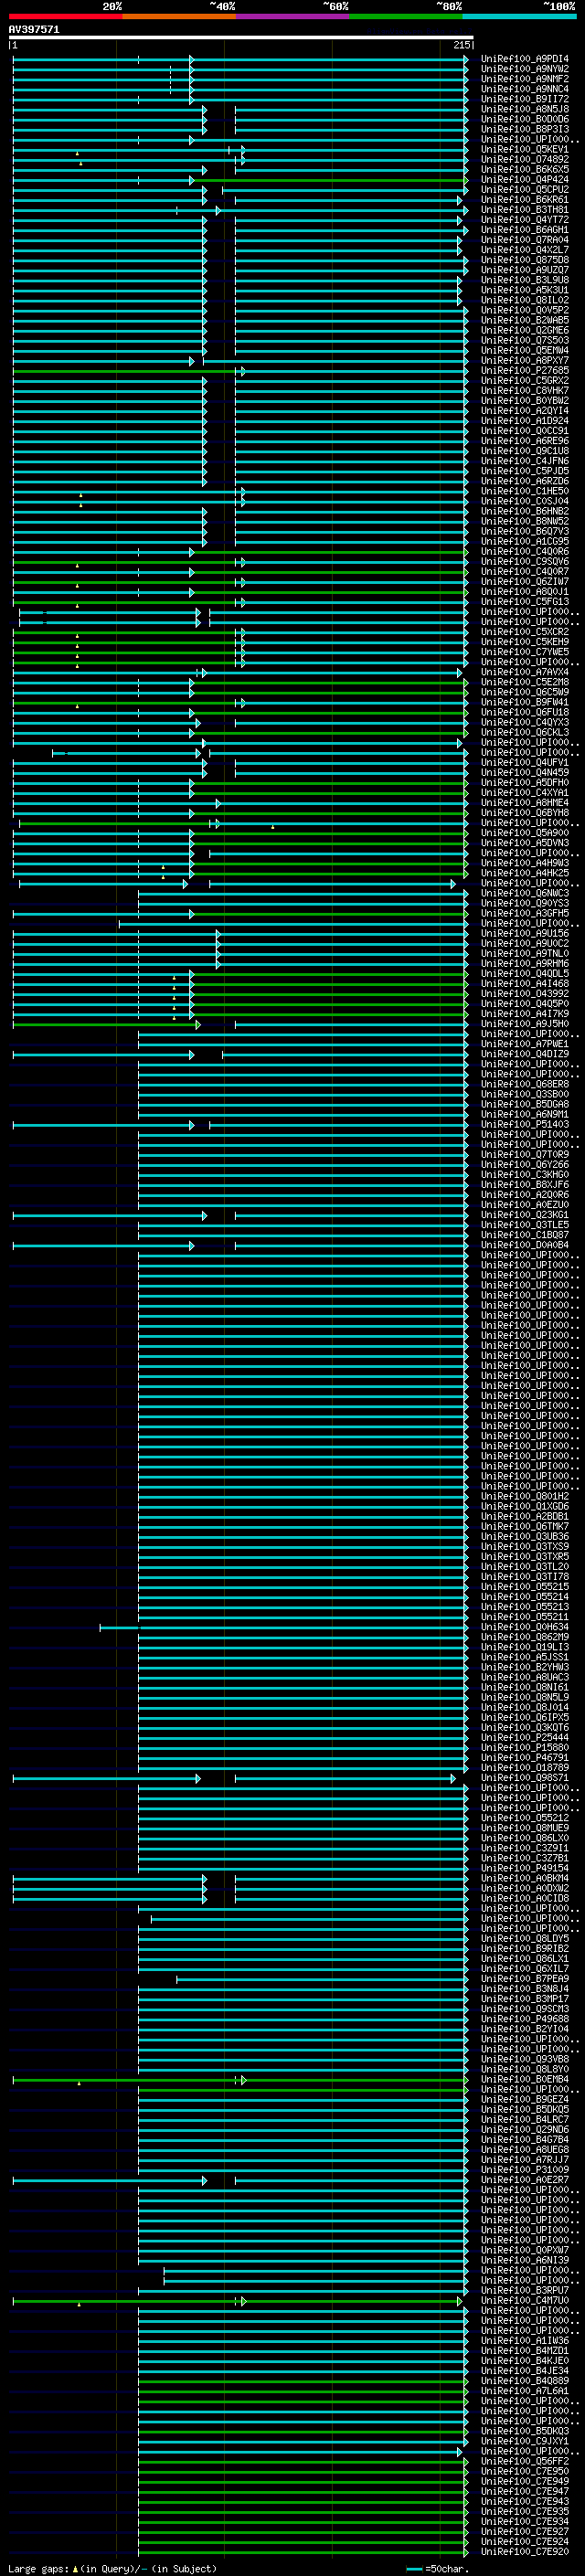
Task: Select label UniRef100_C7E920
Action: (x=524, y=2551)
